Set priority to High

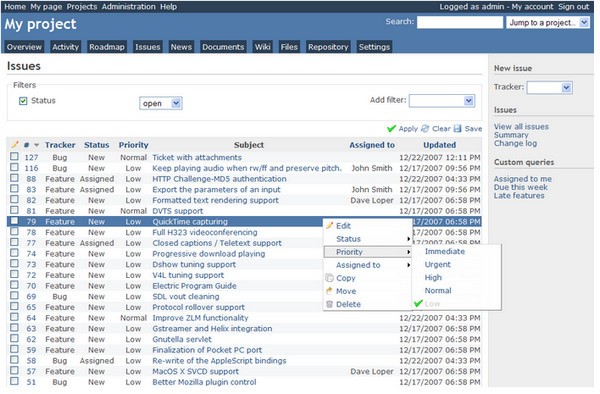pos(433,277)
